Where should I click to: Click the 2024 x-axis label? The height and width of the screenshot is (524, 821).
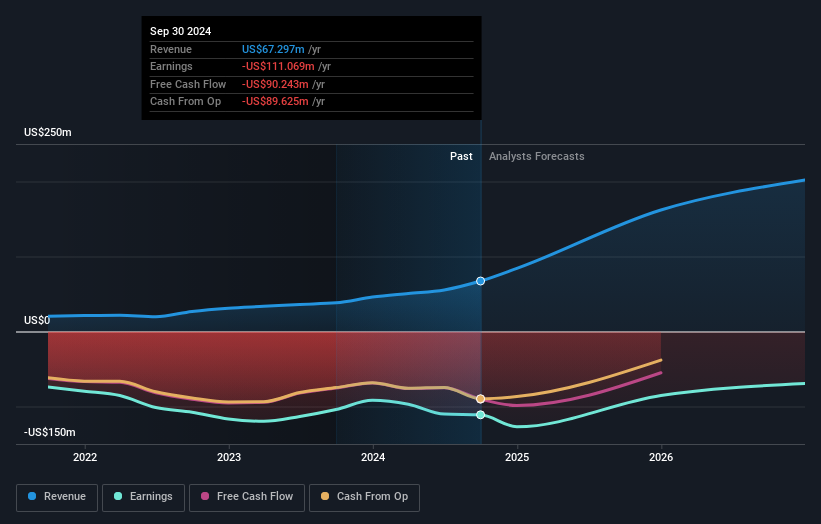[373, 457]
